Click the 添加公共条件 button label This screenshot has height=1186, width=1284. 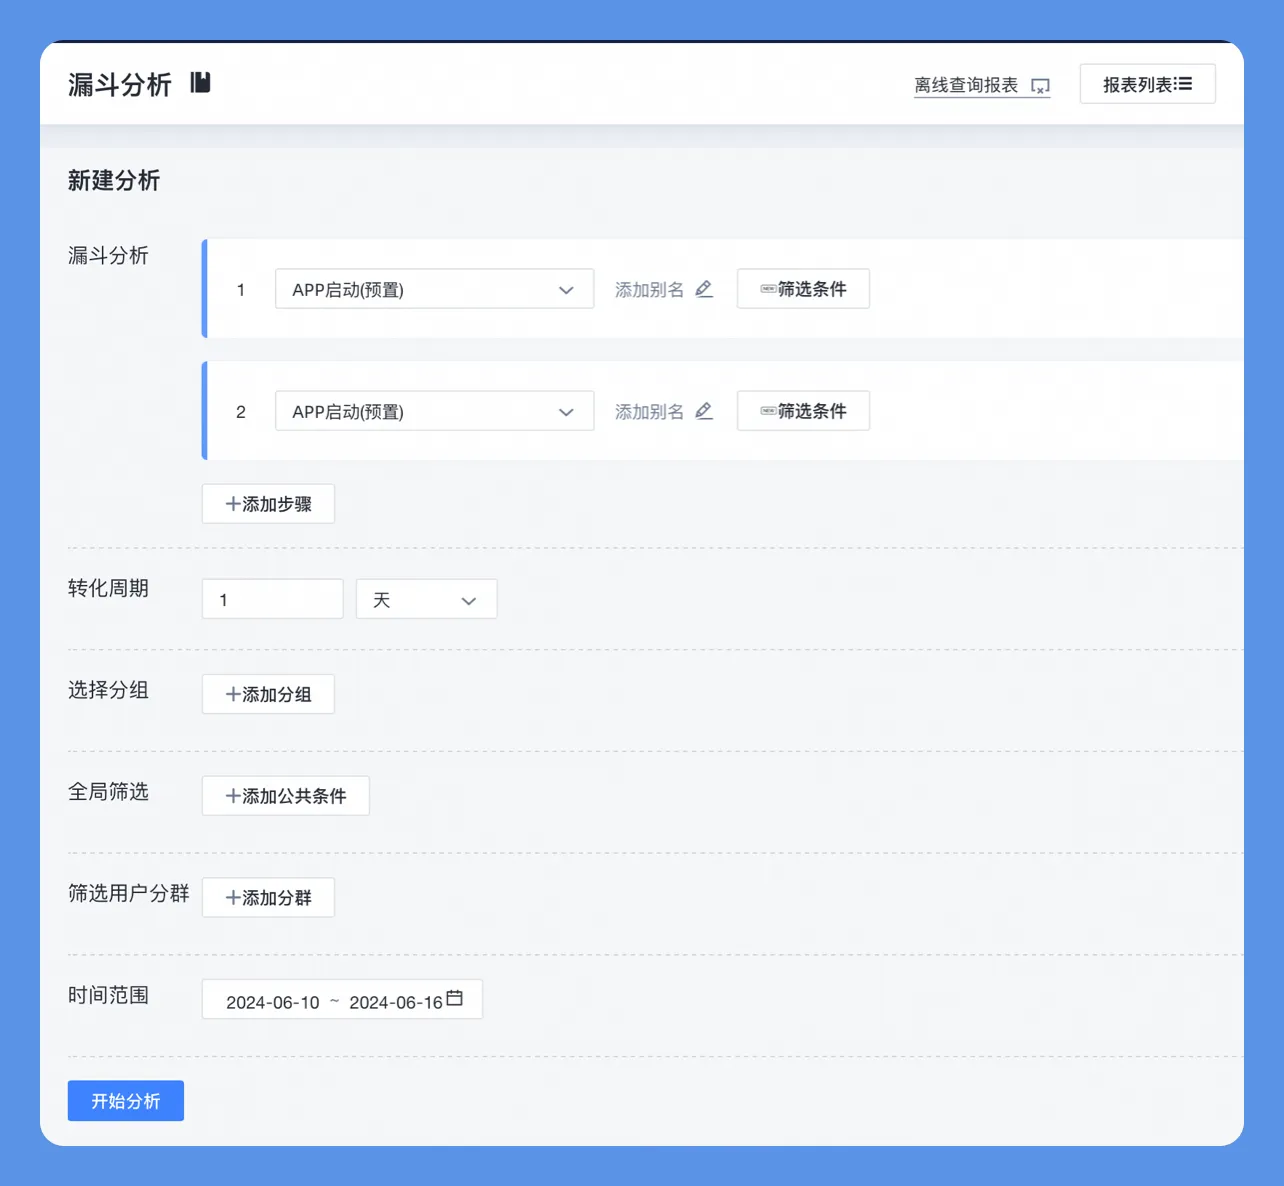(x=294, y=796)
